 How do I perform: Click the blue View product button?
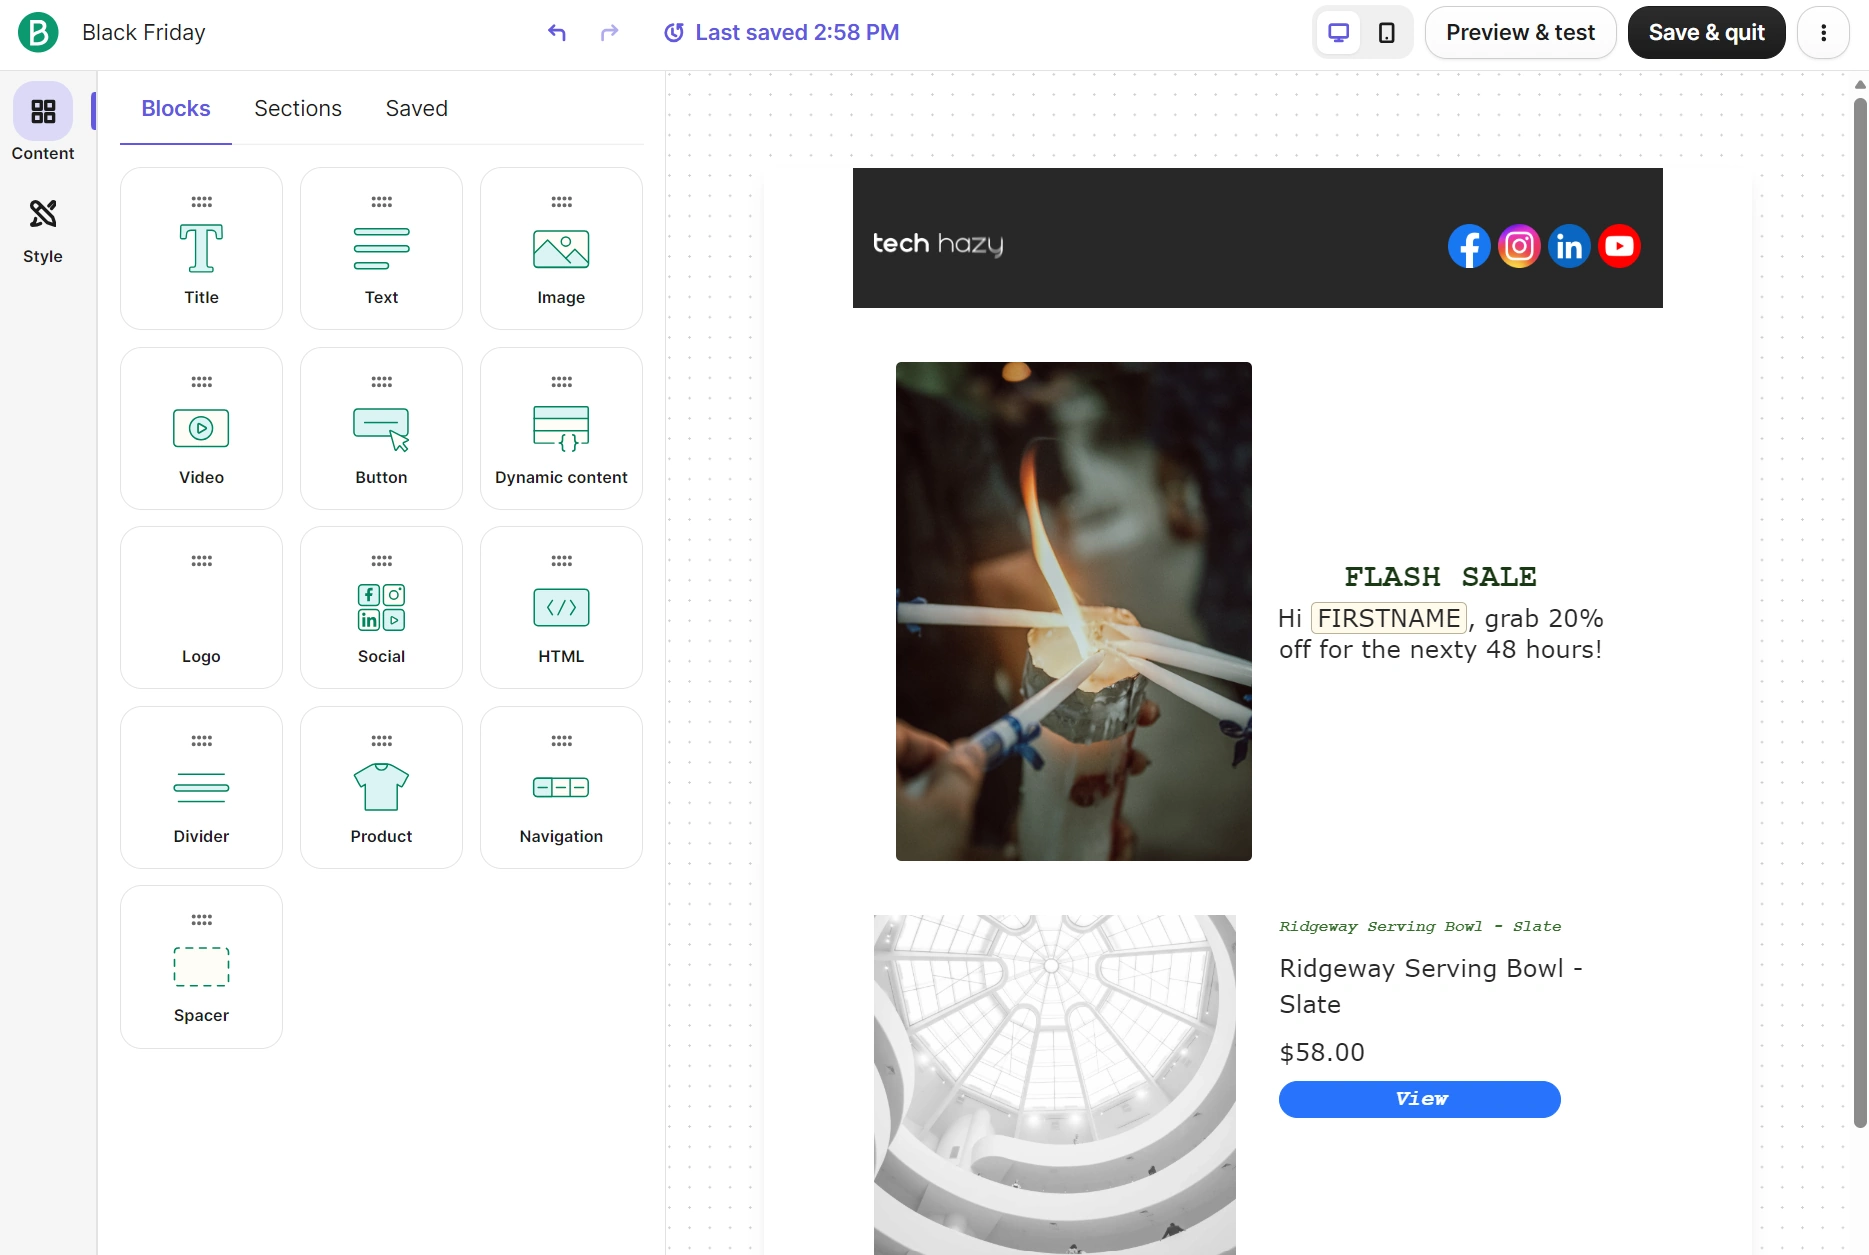1419,1099
